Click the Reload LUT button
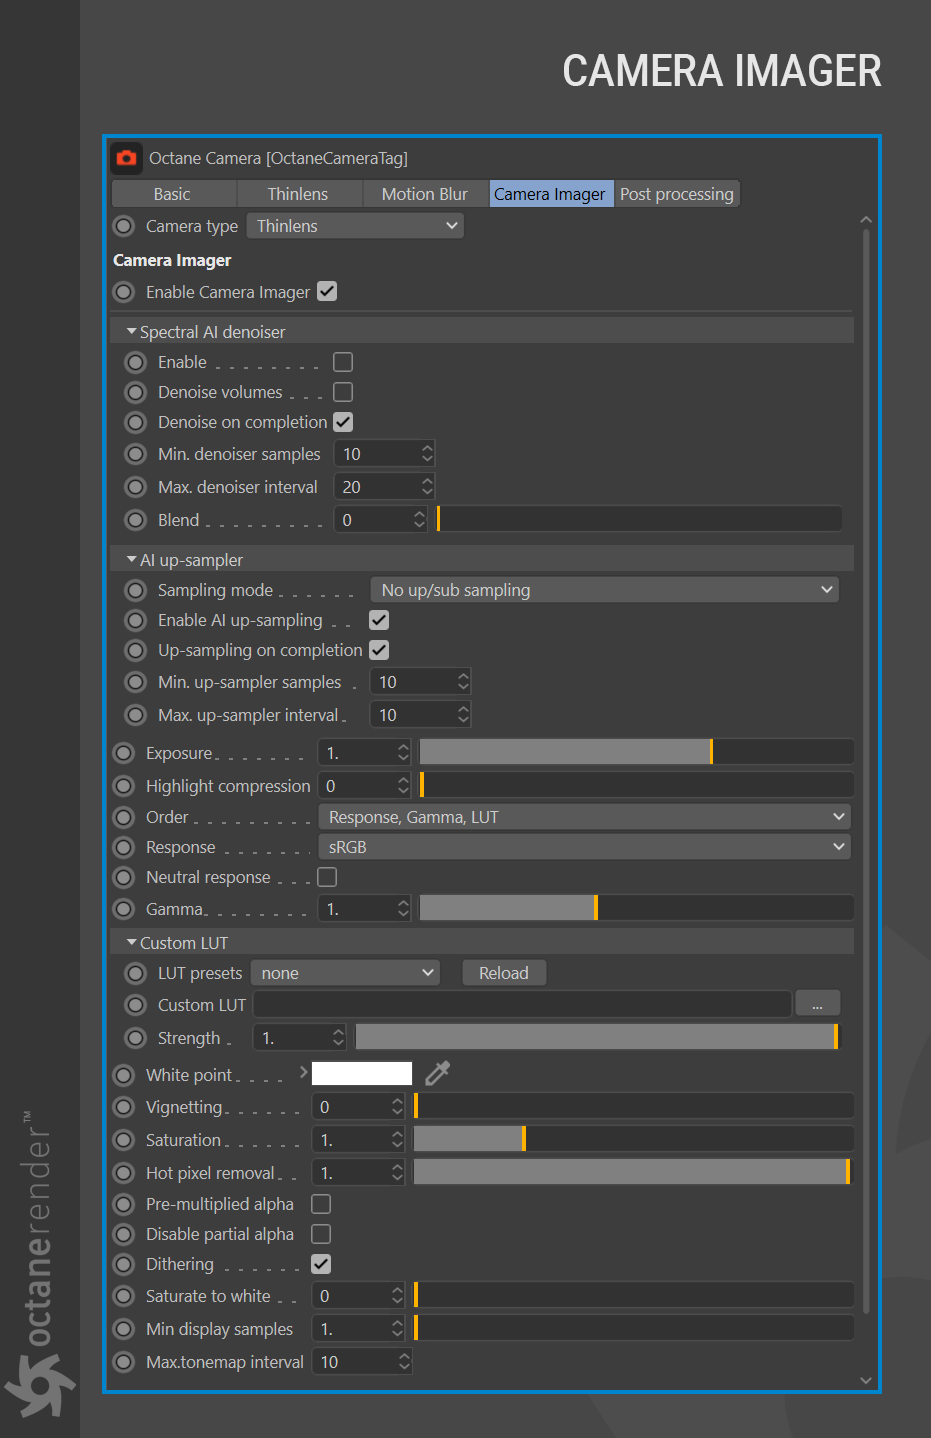Viewport: 931px width, 1438px height. pos(504,973)
